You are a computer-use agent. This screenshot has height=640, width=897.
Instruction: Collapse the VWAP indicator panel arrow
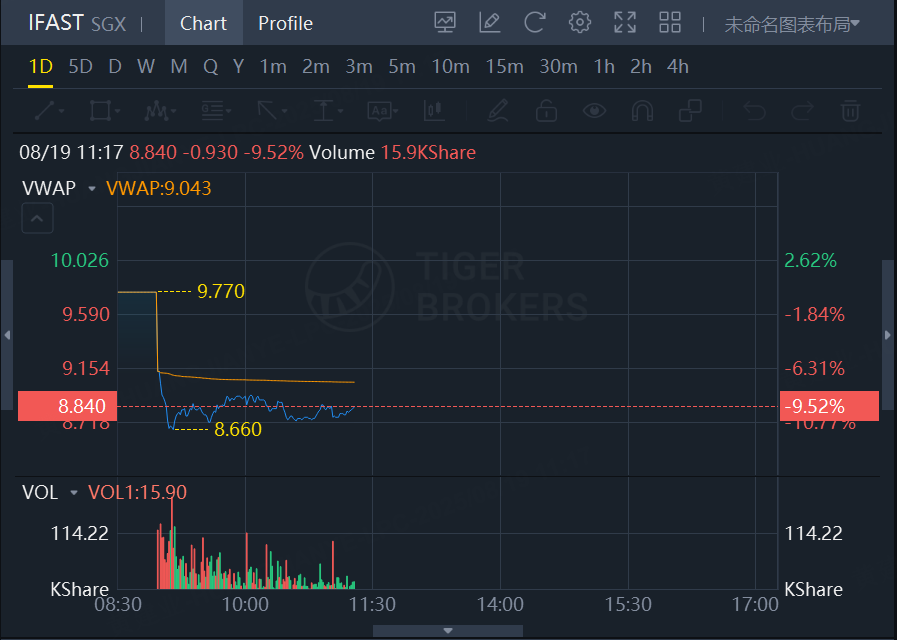tap(38, 219)
